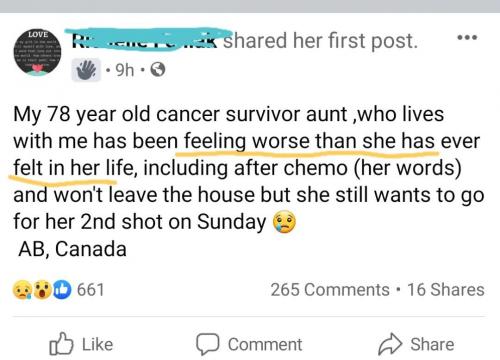Click the waving hand new member badge
The image size is (500, 360).
click(x=86, y=70)
